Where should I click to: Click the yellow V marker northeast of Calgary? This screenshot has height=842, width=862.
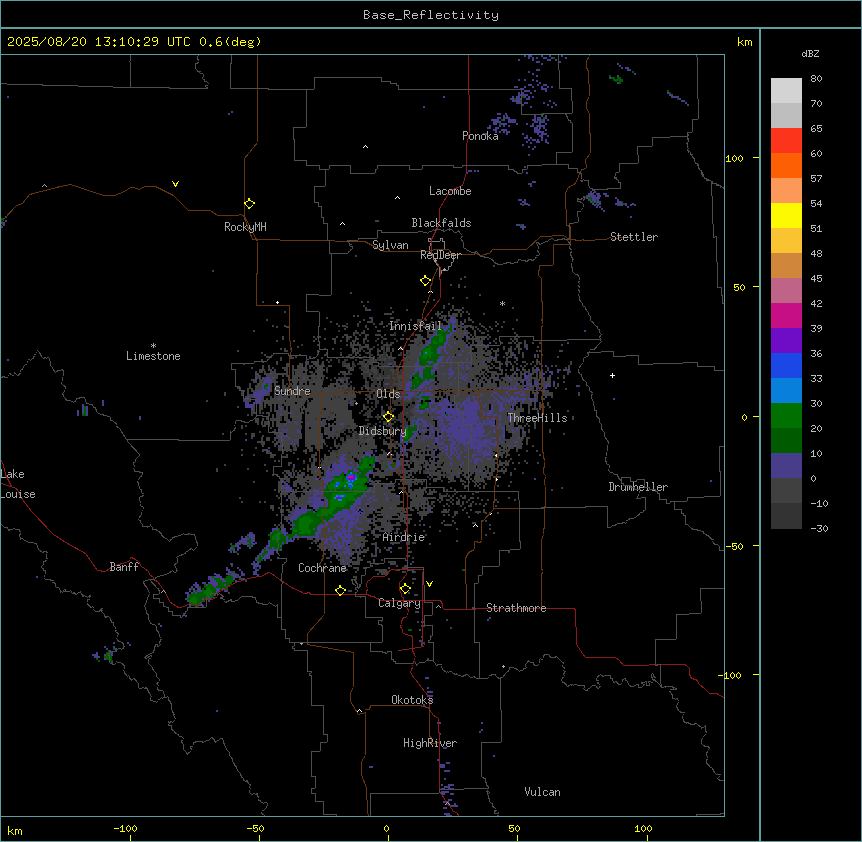(x=429, y=584)
